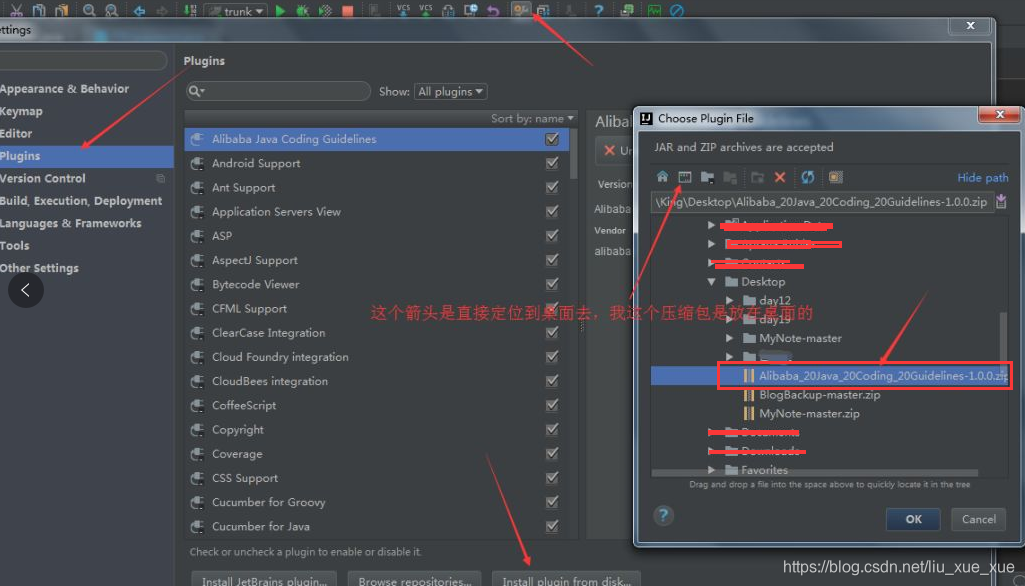1025x586 pixels.
Task: Click the plugin list vertical scrollbar
Action: pyautogui.click(x=573, y=154)
